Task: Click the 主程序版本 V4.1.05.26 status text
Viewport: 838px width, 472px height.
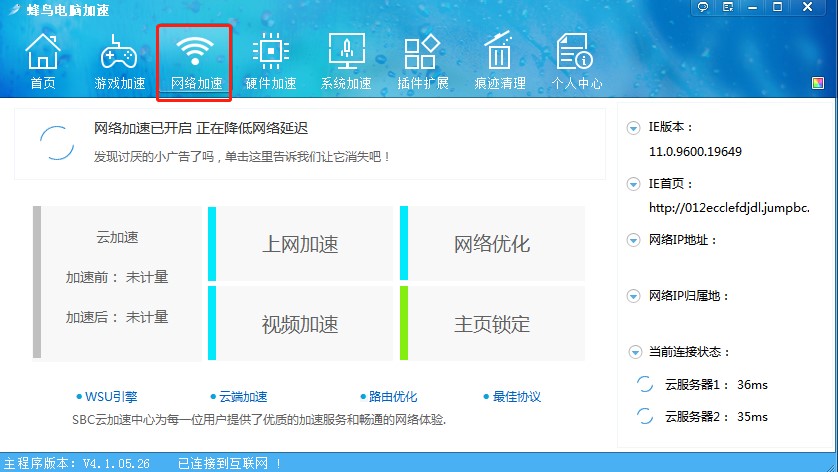Action: pyautogui.click(x=77, y=463)
